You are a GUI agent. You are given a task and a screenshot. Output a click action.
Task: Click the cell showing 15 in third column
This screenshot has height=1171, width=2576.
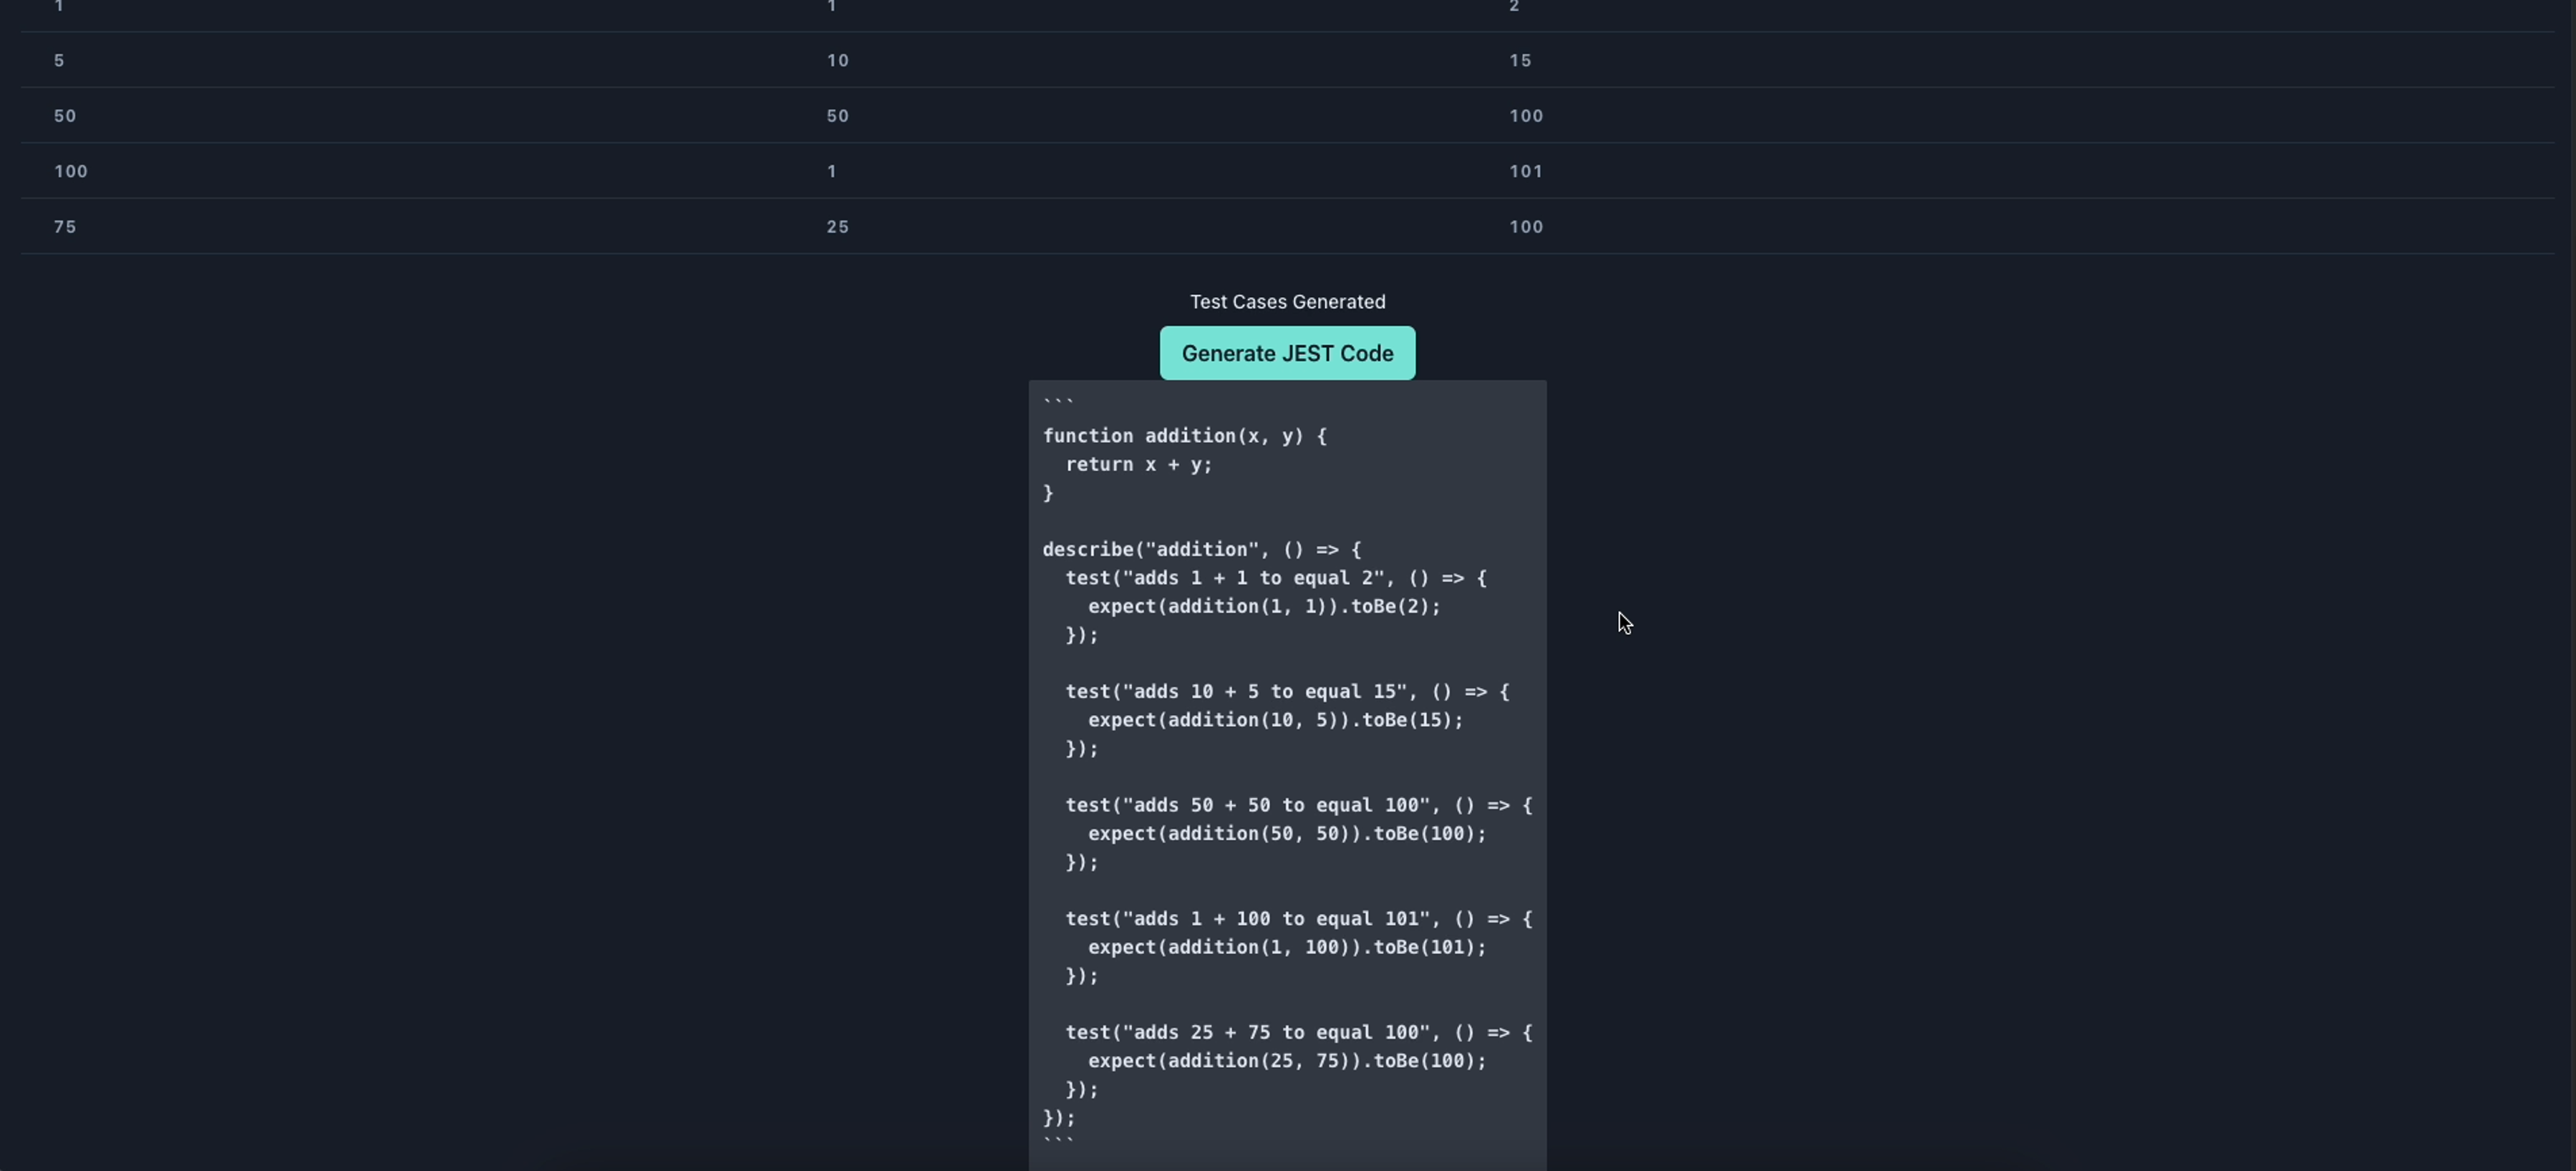[1520, 61]
